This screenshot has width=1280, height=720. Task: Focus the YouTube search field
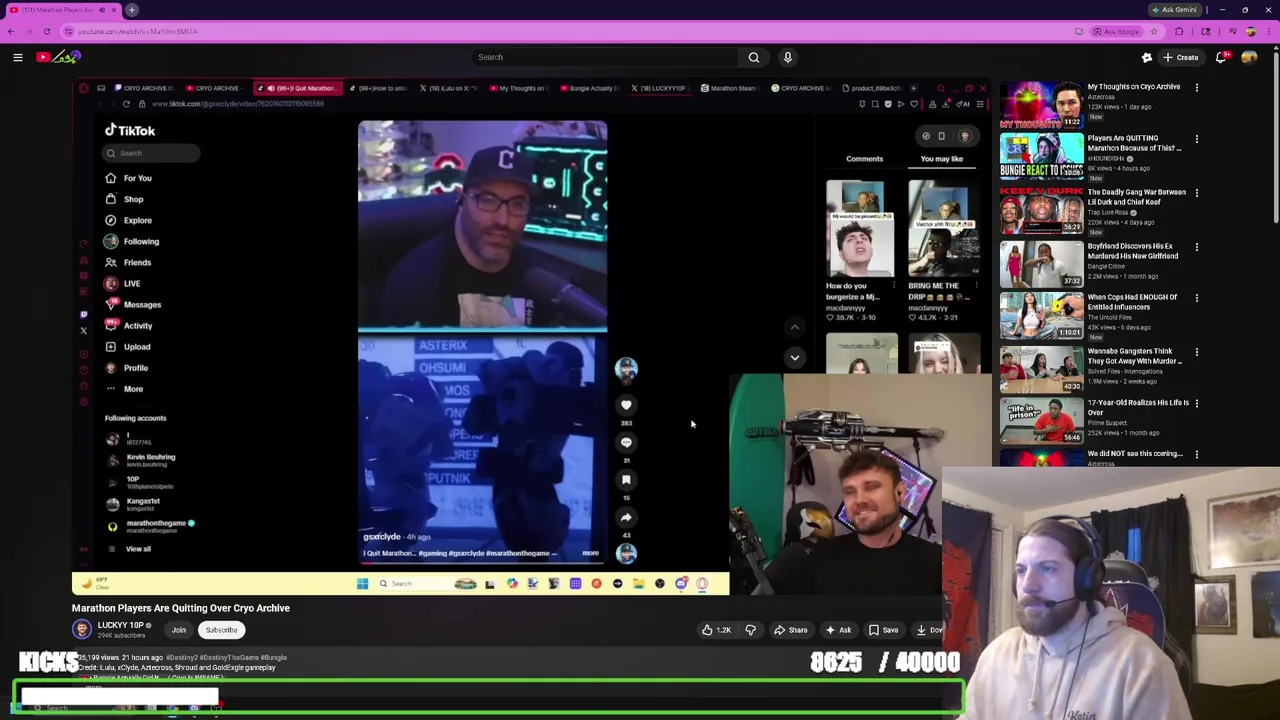pos(604,57)
